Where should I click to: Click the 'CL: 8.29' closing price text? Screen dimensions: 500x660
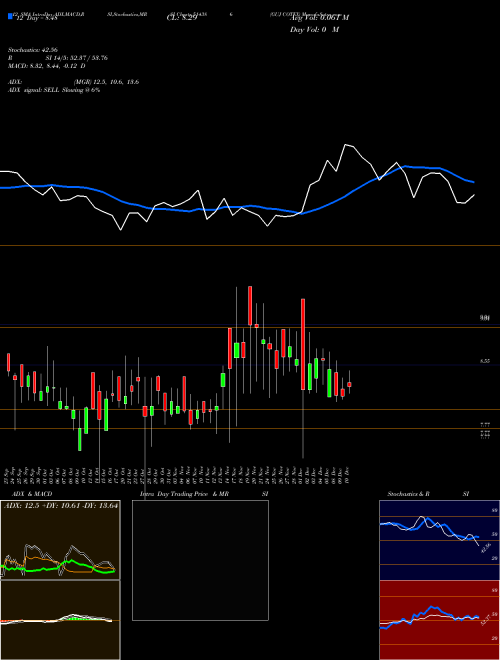(182, 18)
